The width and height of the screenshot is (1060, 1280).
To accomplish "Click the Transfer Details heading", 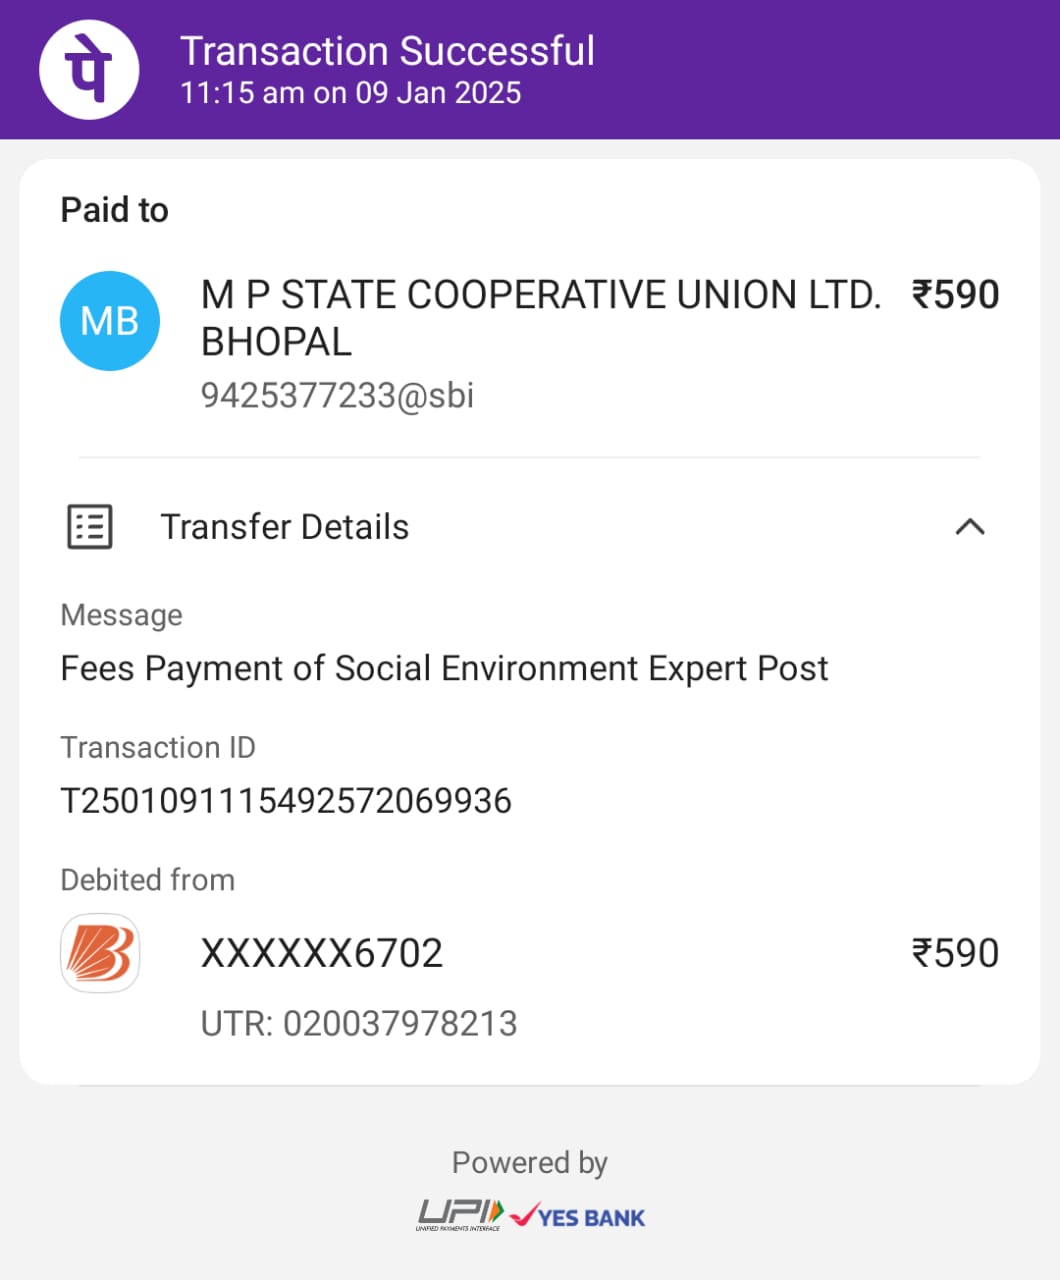I will click(285, 527).
